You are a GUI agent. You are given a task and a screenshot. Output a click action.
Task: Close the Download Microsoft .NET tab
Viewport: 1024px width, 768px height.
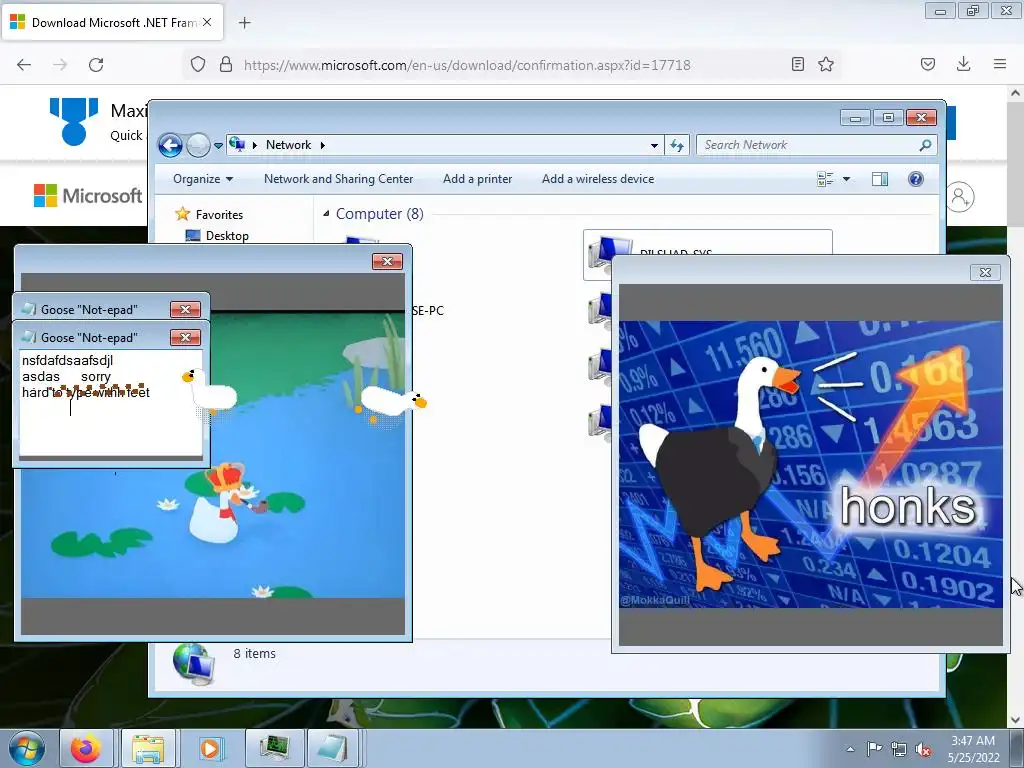pos(207,22)
